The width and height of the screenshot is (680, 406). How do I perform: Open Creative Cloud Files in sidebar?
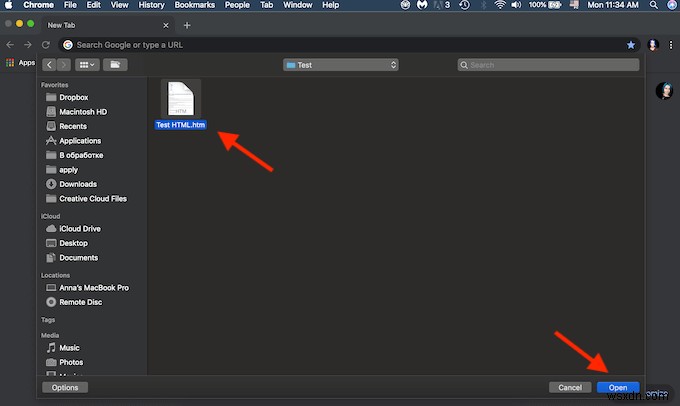(x=93, y=199)
